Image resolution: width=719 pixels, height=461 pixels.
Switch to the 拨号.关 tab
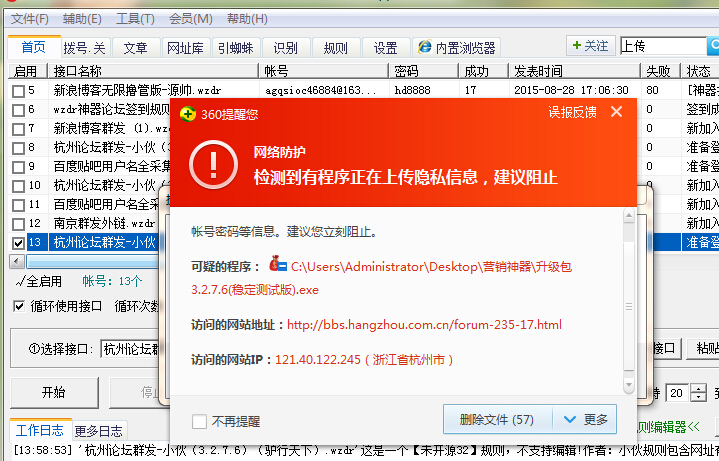[85, 48]
